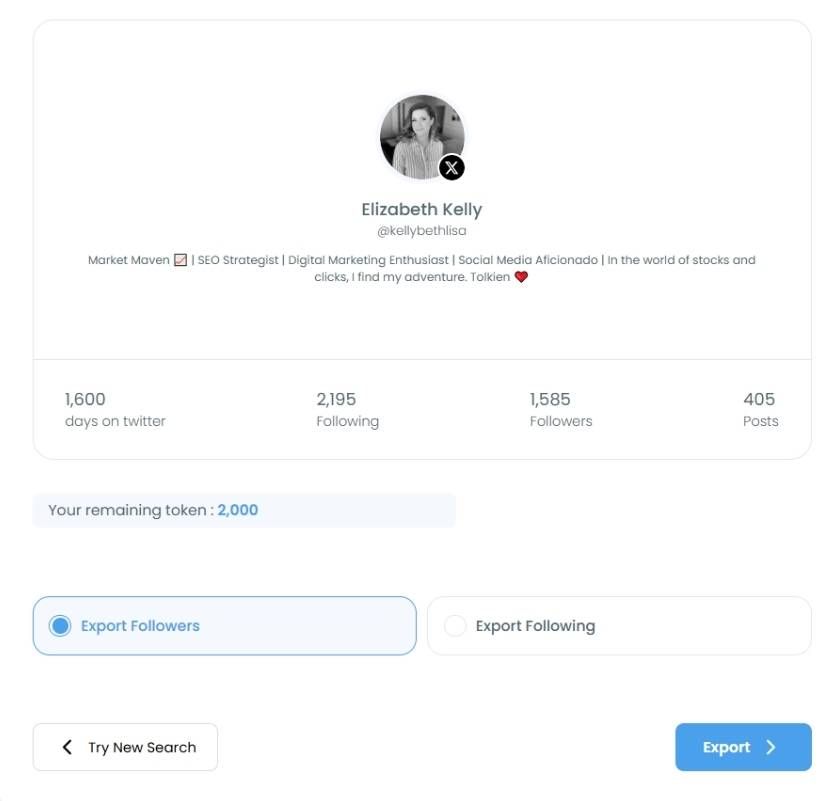
Task: Open the Export Followers panel card
Action: pyautogui.click(x=224, y=625)
